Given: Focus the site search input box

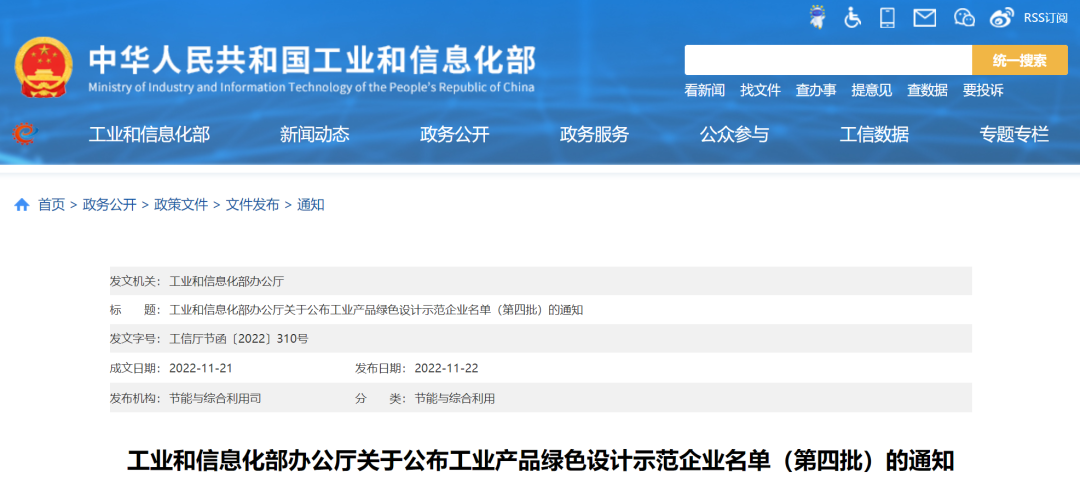Looking at the screenshot, I should pos(827,60).
